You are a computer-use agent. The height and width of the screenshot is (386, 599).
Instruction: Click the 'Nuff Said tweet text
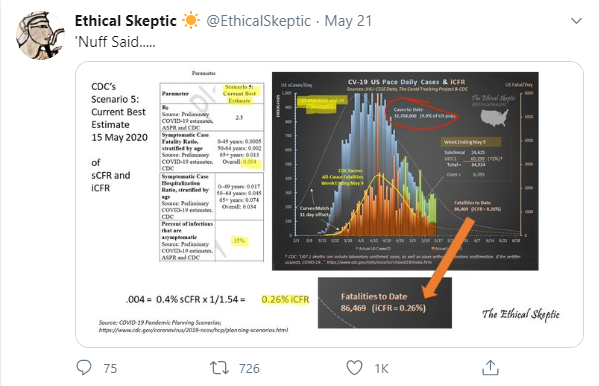115,42
